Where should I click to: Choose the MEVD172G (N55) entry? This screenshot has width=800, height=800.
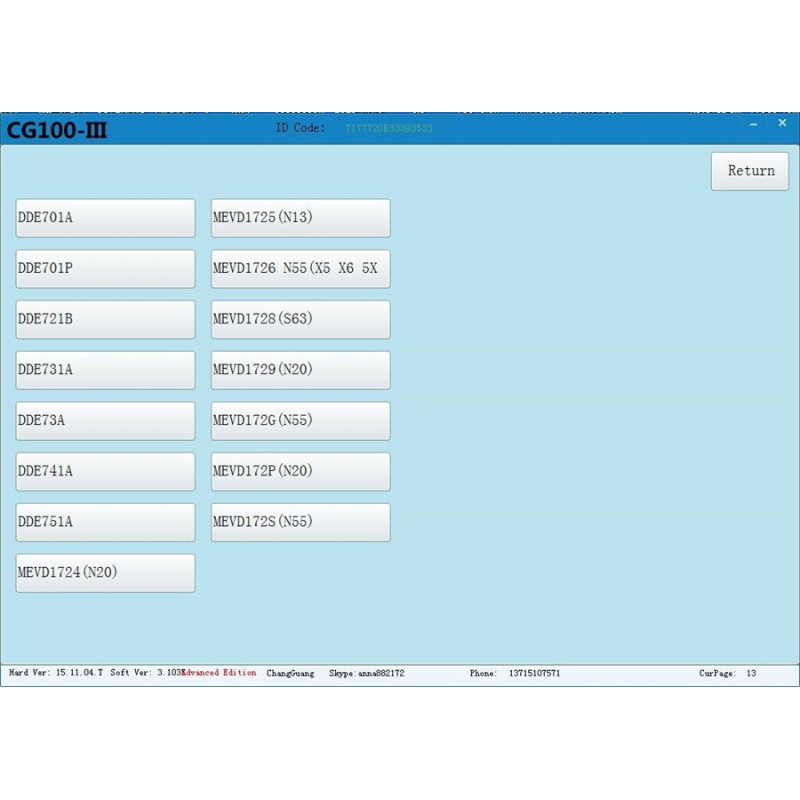pyautogui.click(x=300, y=421)
